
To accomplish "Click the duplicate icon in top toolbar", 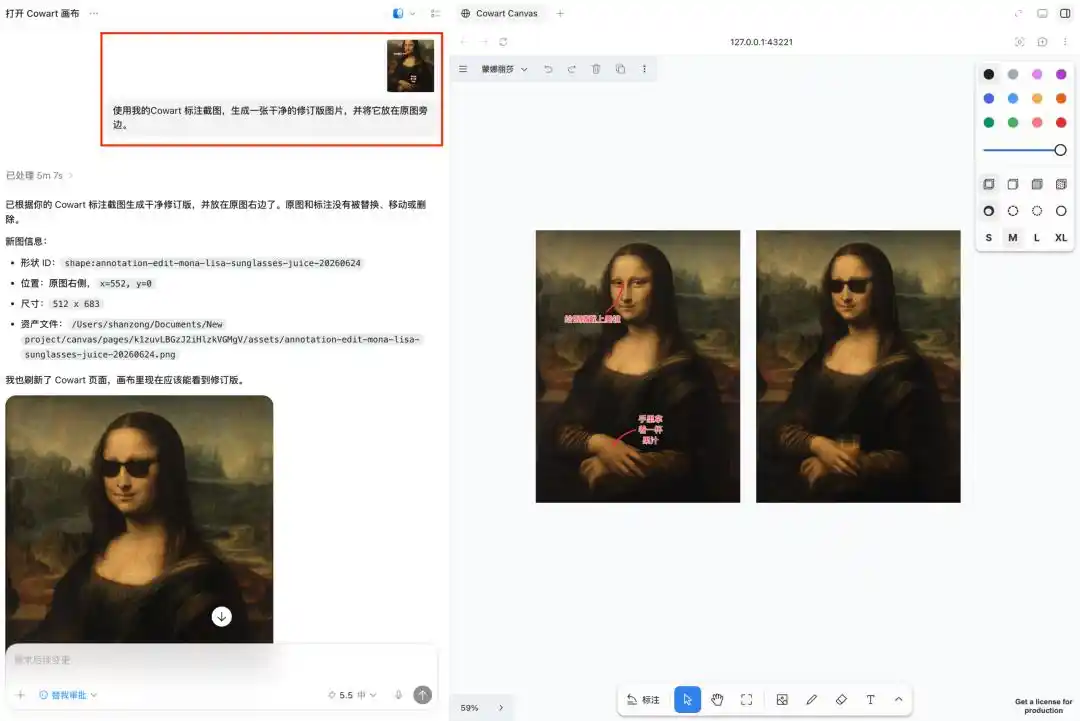I will [x=621, y=69].
